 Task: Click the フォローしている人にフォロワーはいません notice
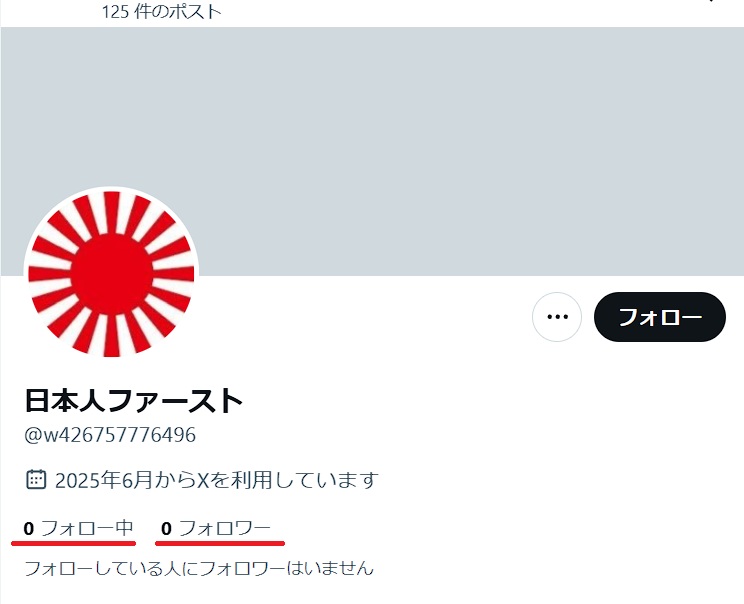[199, 568]
